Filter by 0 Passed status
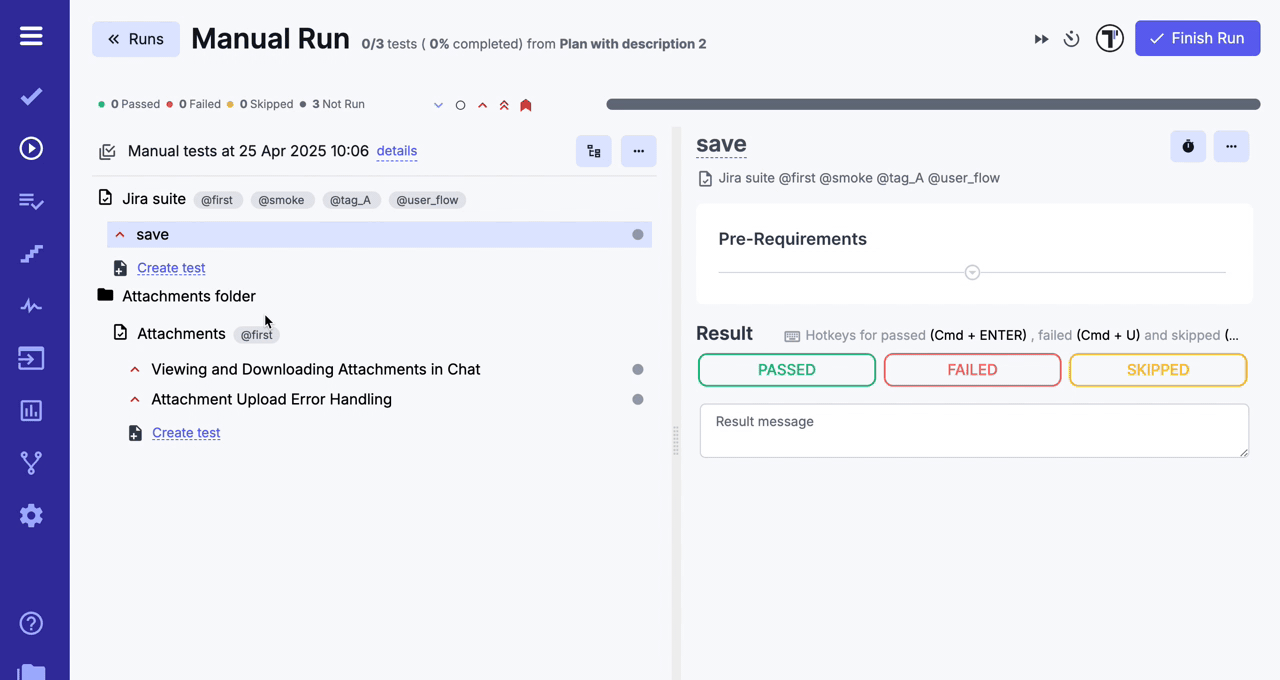The image size is (1280, 680). (x=129, y=104)
